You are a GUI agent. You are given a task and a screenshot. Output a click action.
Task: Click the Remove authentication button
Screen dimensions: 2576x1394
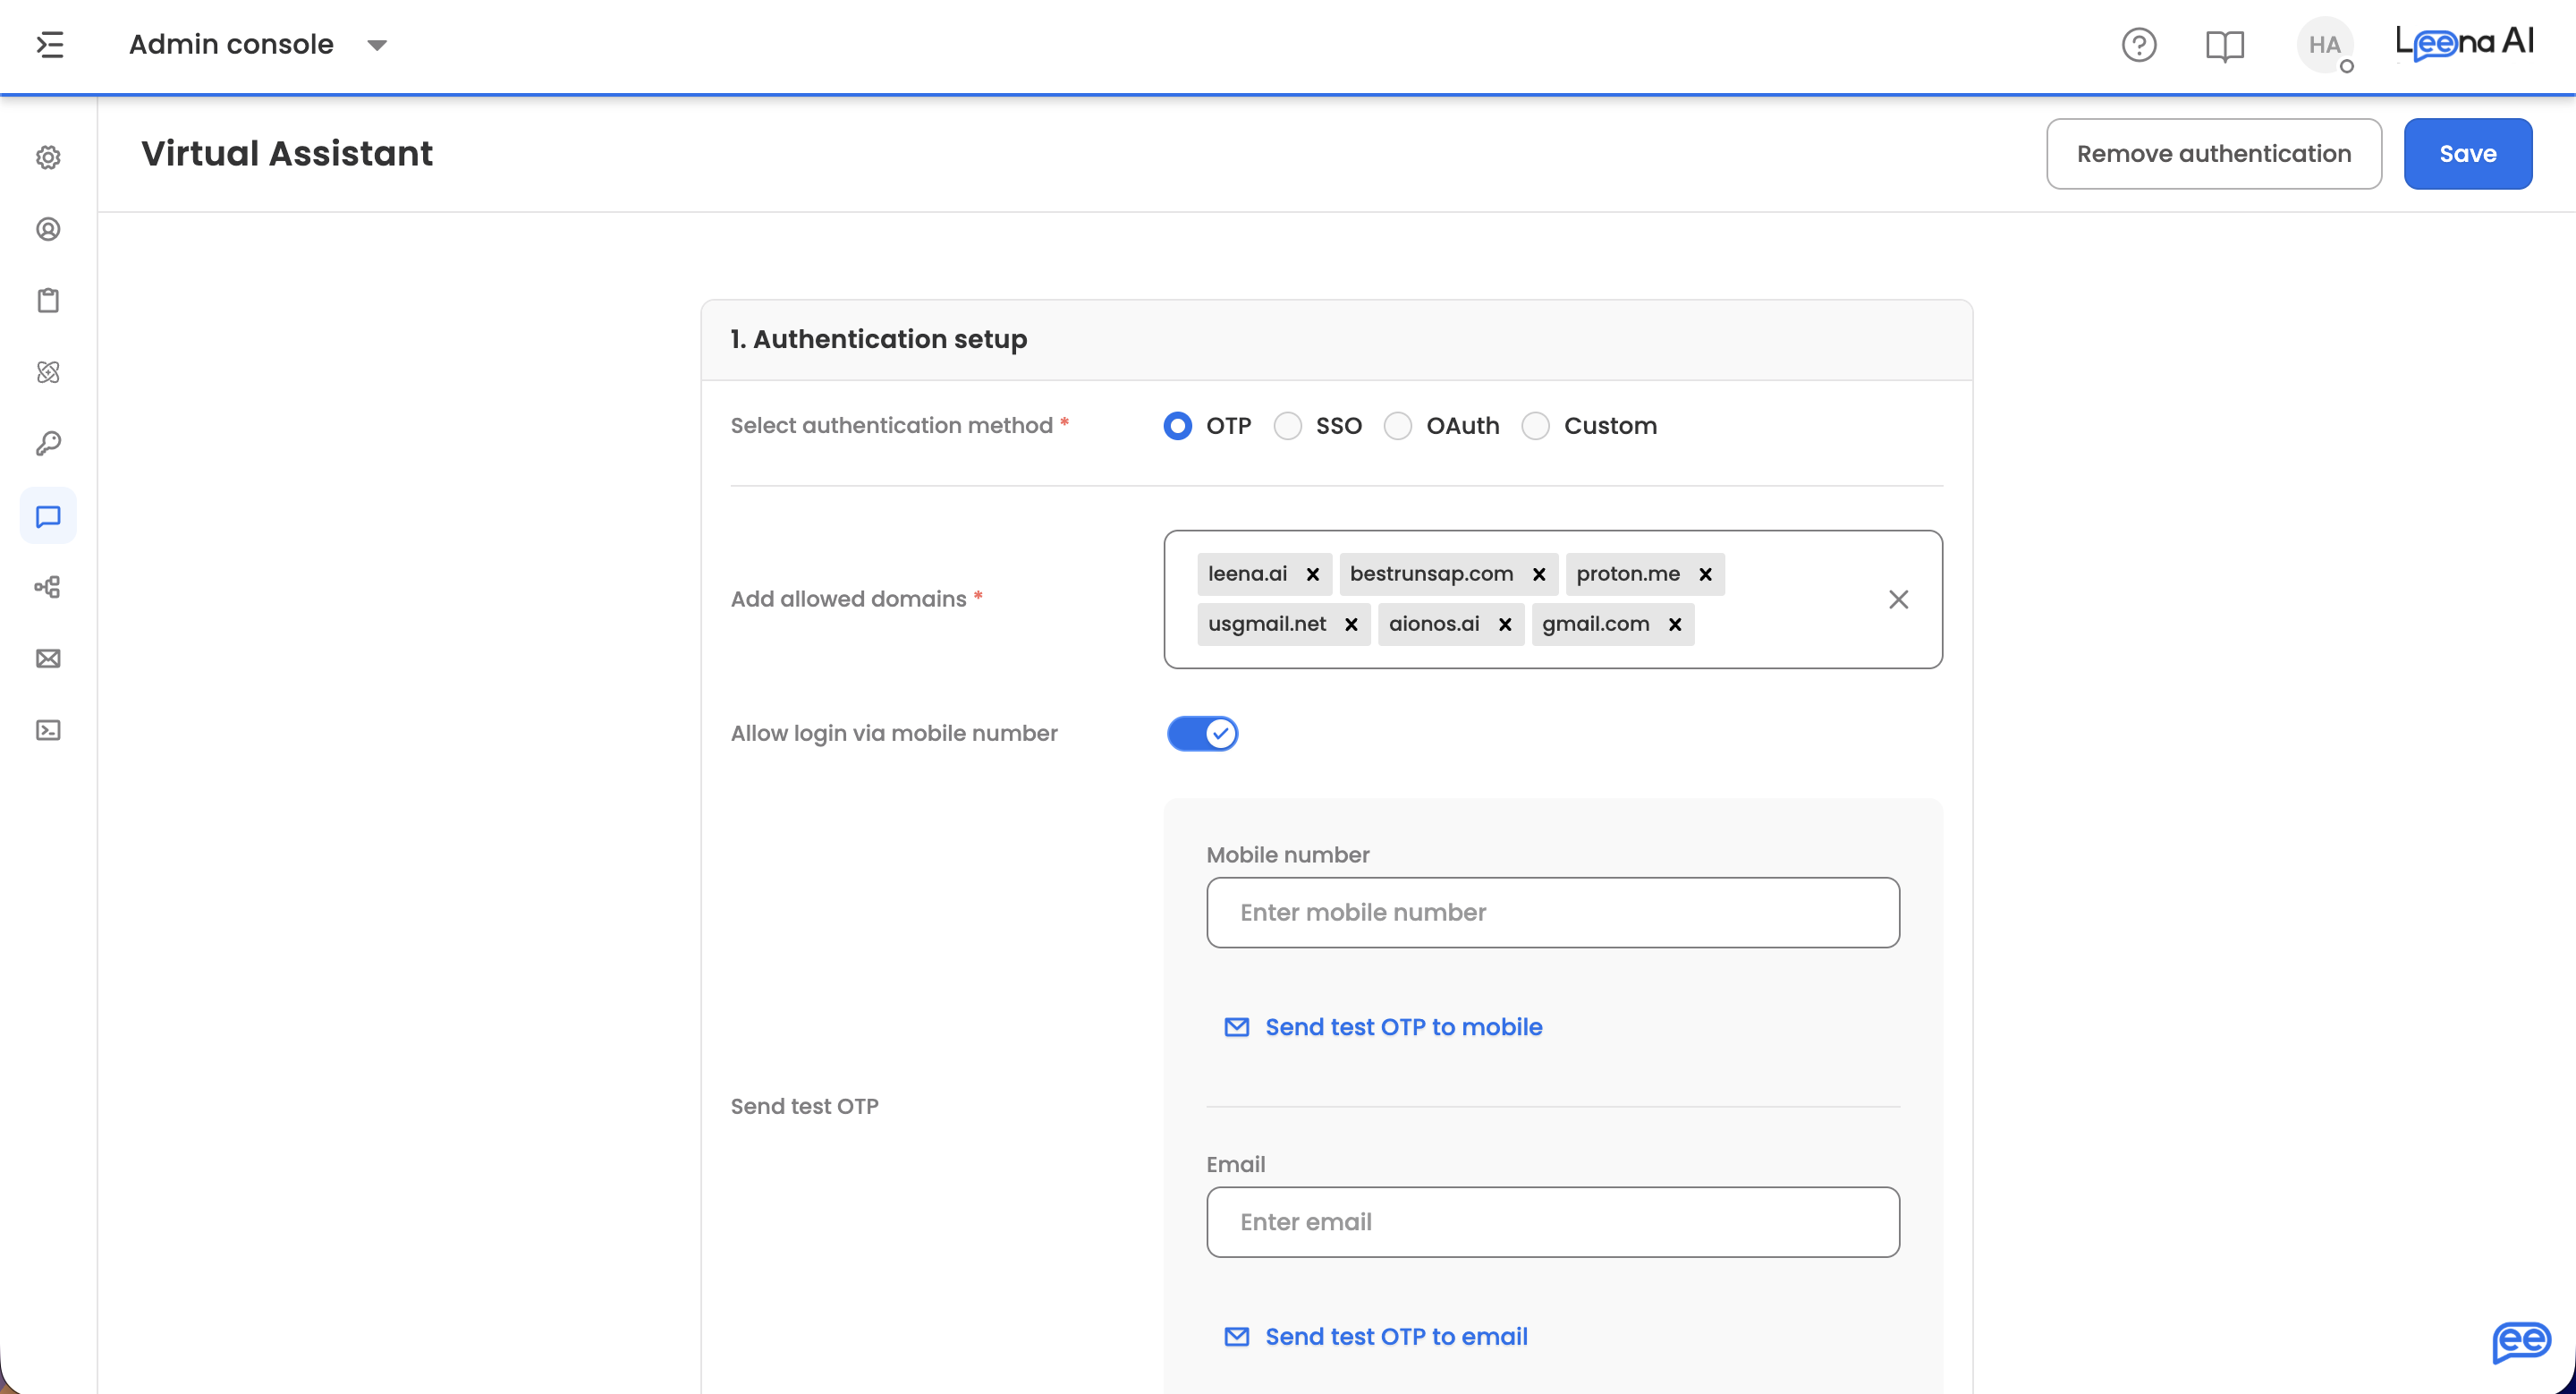point(2214,154)
